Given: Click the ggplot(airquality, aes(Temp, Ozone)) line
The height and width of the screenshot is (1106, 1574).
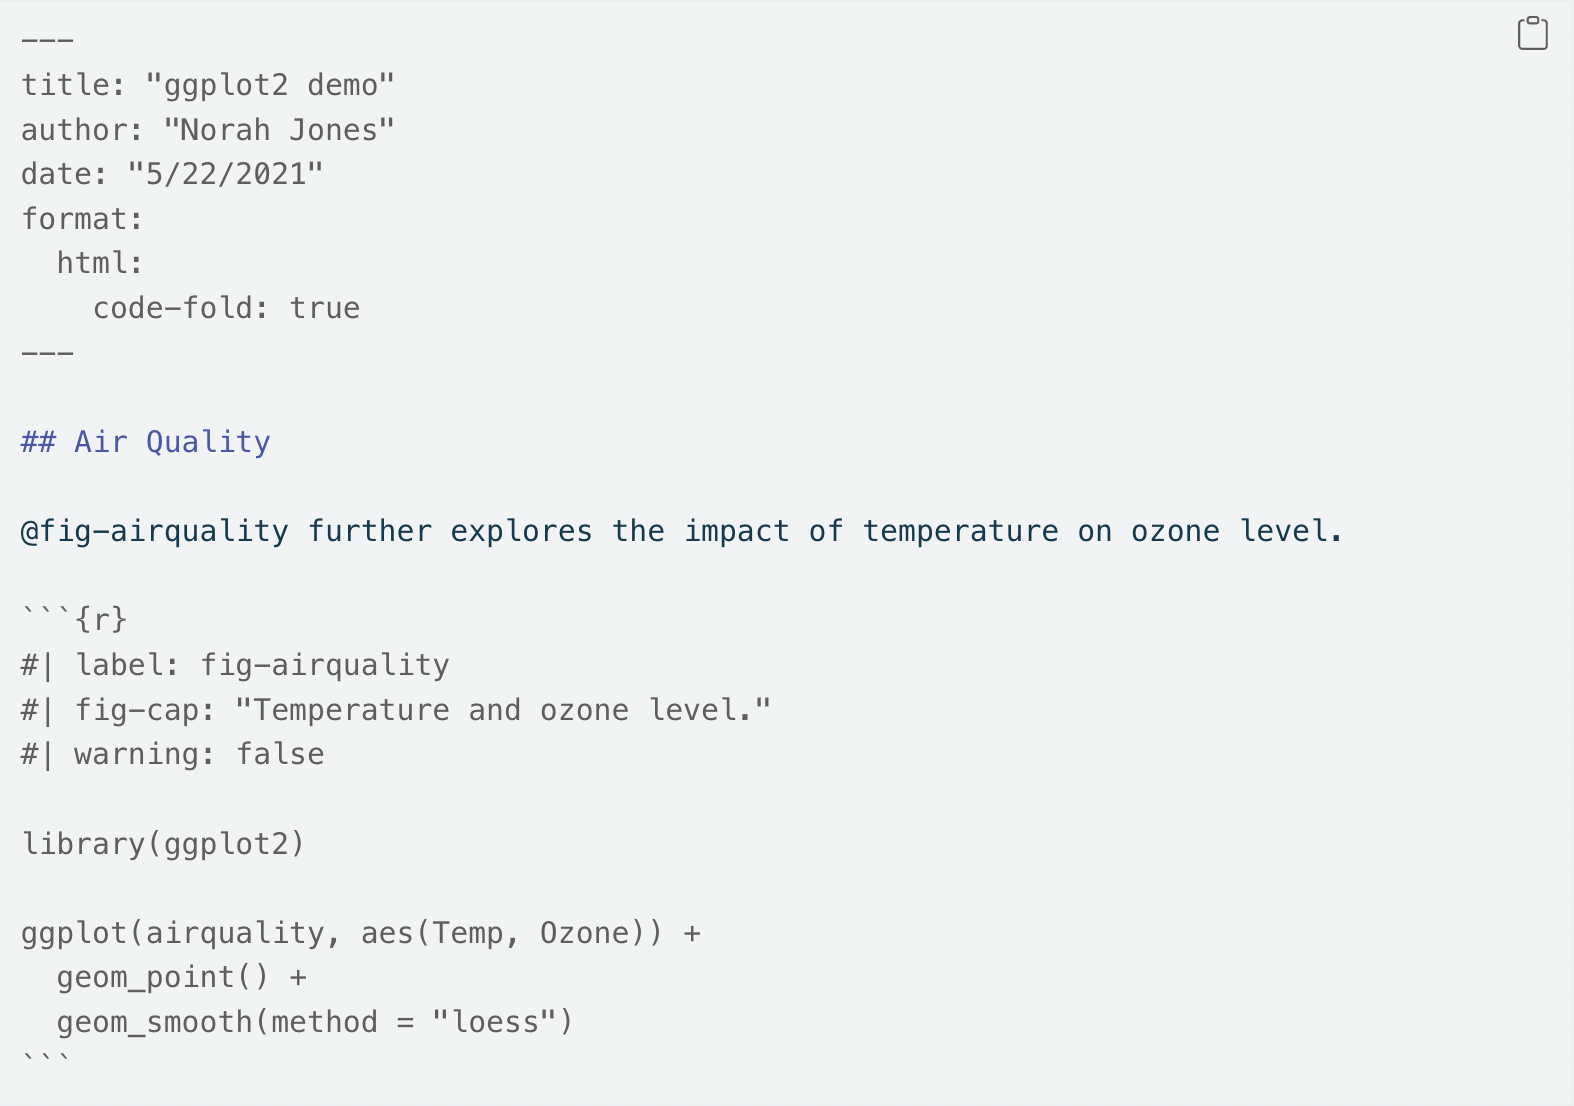Looking at the screenshot, I should [361, 933].
